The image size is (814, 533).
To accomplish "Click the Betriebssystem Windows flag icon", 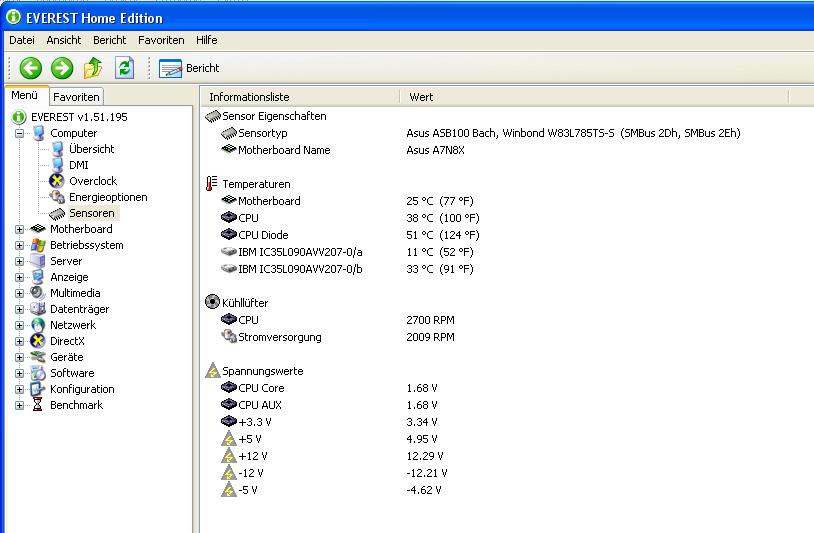I will click(38, 245).
